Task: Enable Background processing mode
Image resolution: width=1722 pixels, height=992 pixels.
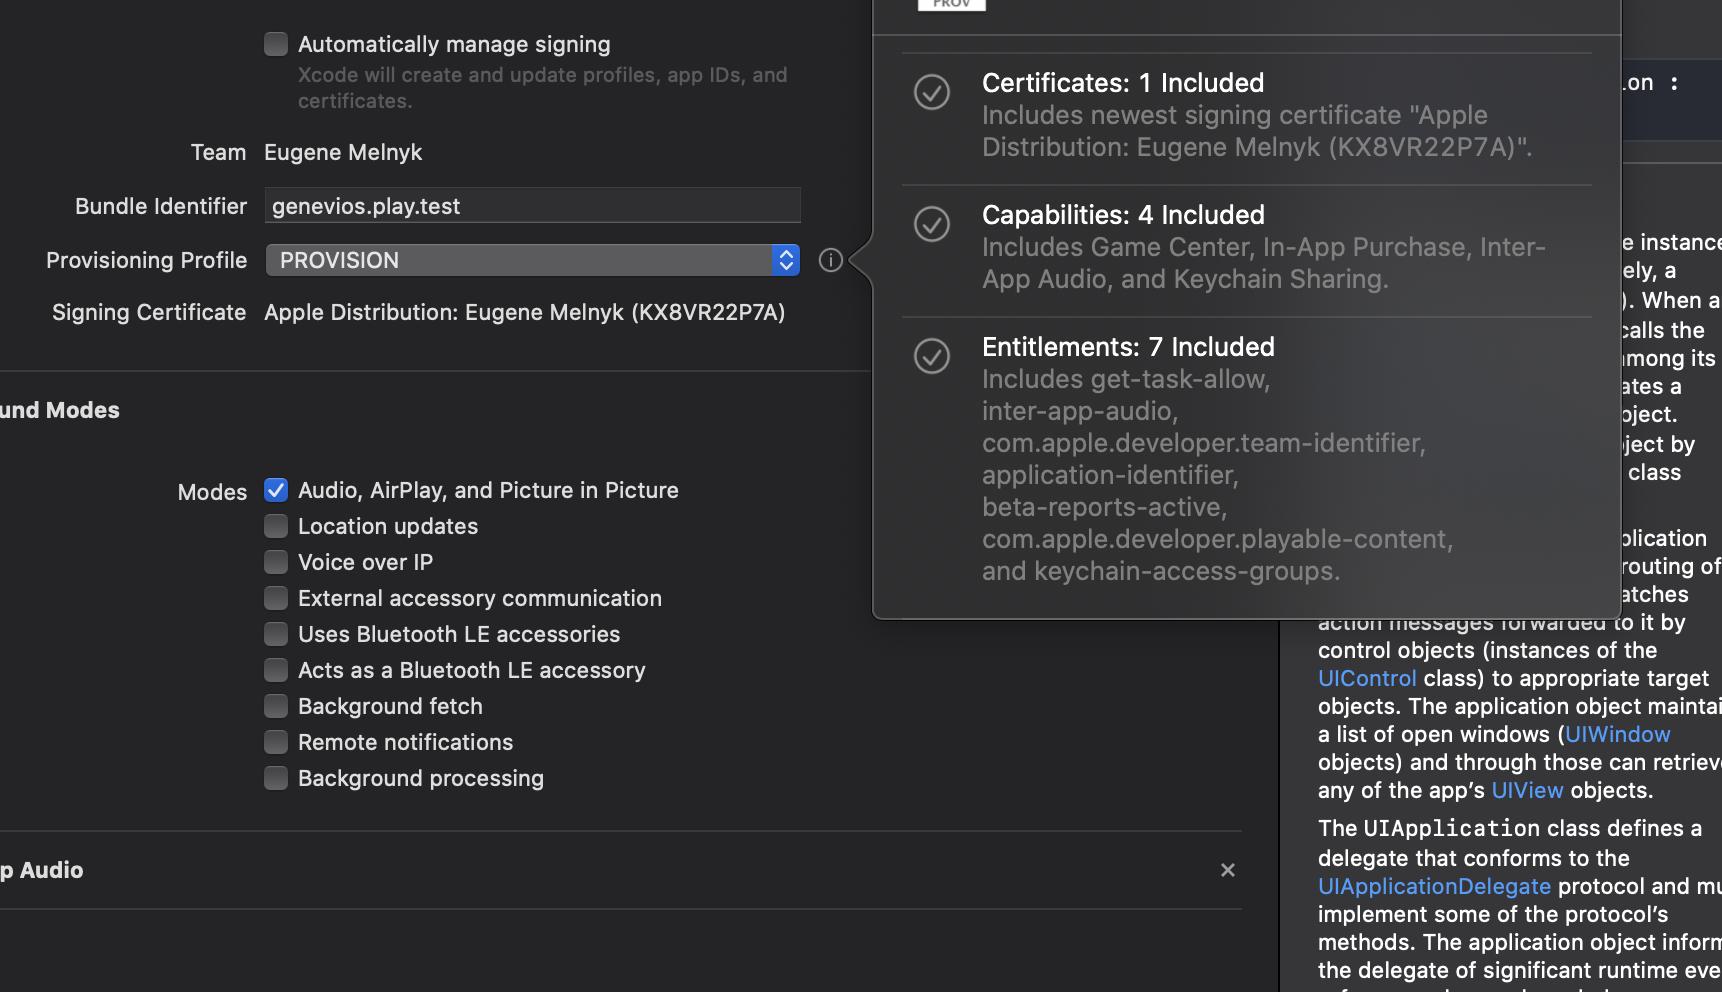Action: (276, 778)
